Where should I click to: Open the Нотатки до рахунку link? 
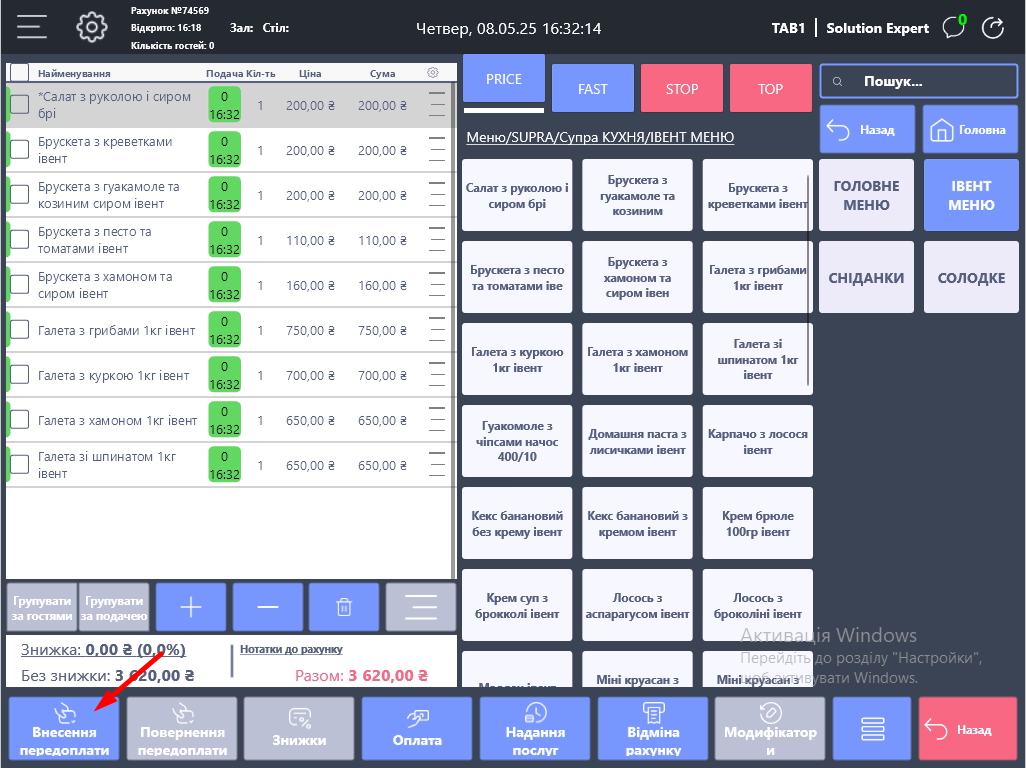(291, 649)
